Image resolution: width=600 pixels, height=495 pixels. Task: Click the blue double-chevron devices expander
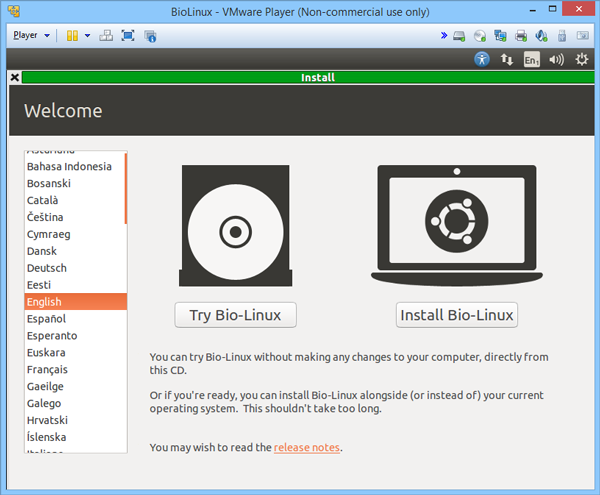(x=443, y=36)
